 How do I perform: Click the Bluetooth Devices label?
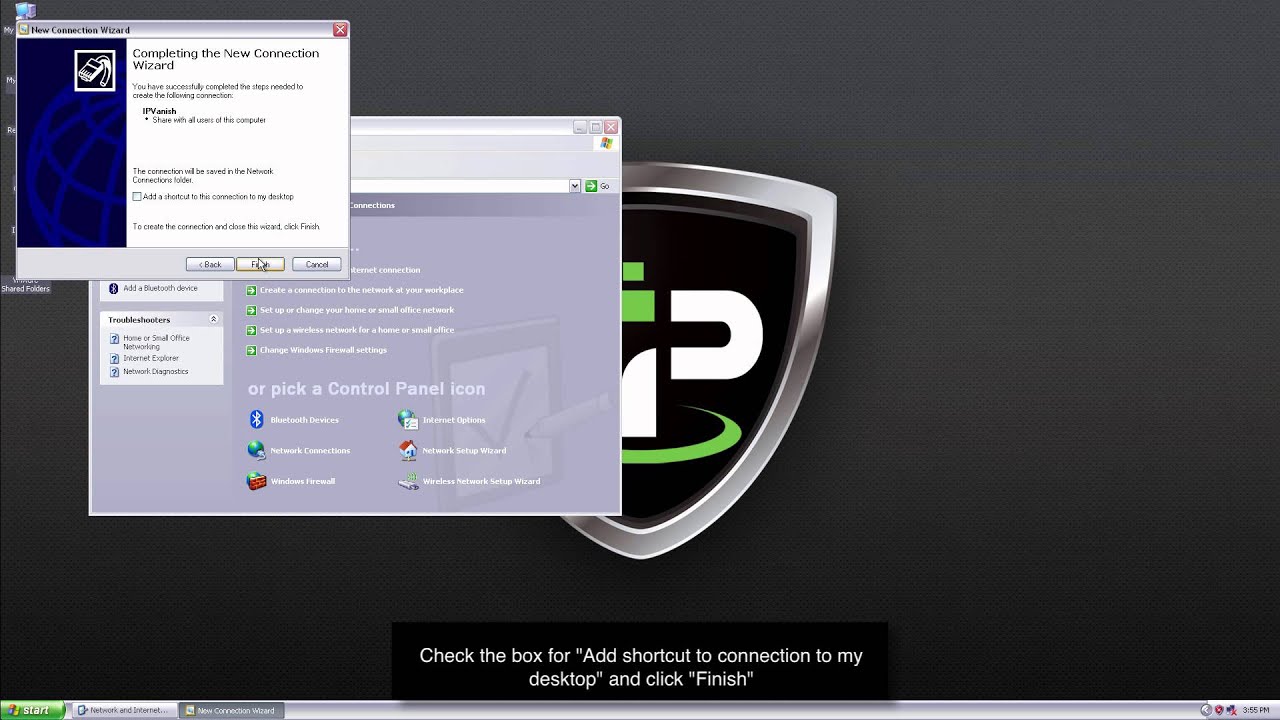coord(304,420)
